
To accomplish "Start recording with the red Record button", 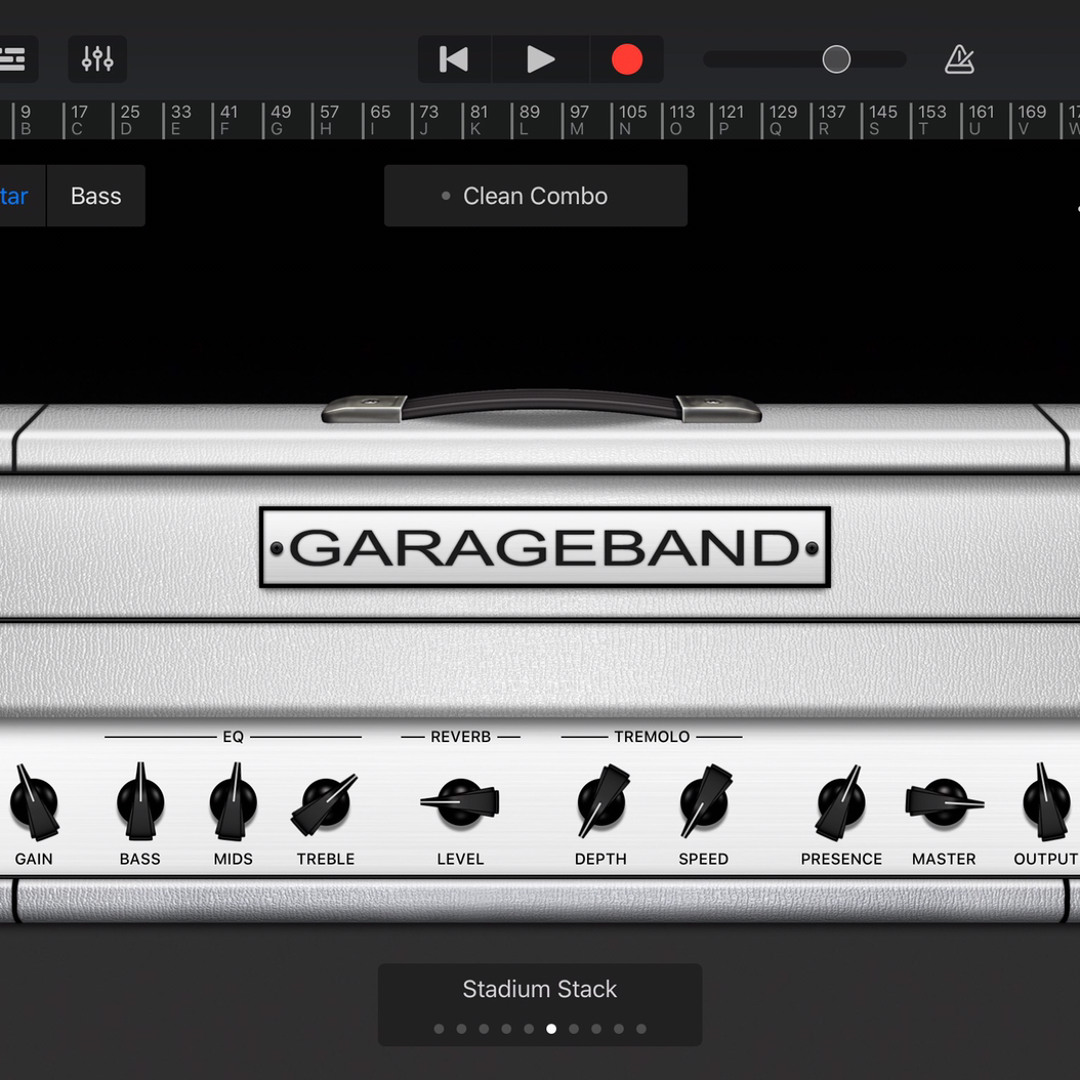I will point(627,60).
